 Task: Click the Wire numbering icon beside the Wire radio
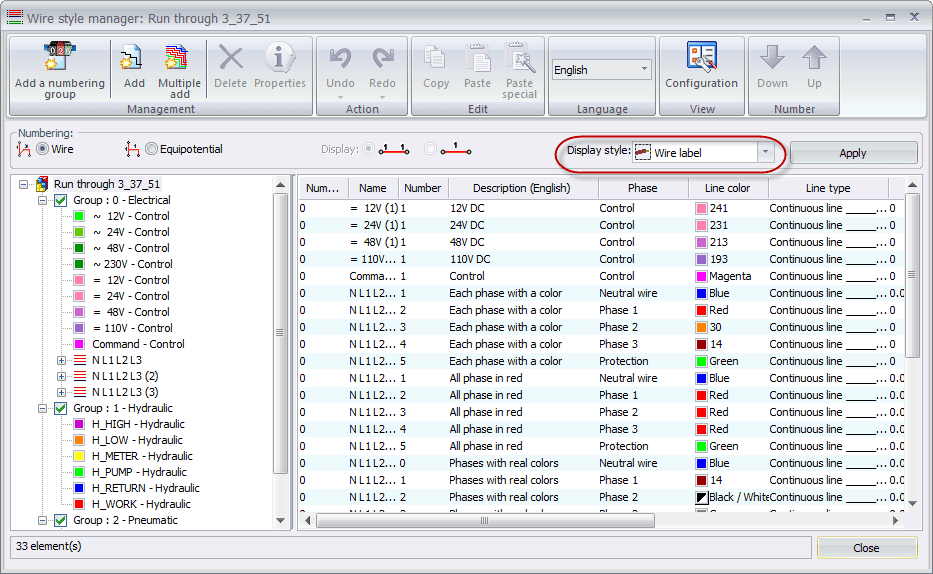tap(24, 149)
